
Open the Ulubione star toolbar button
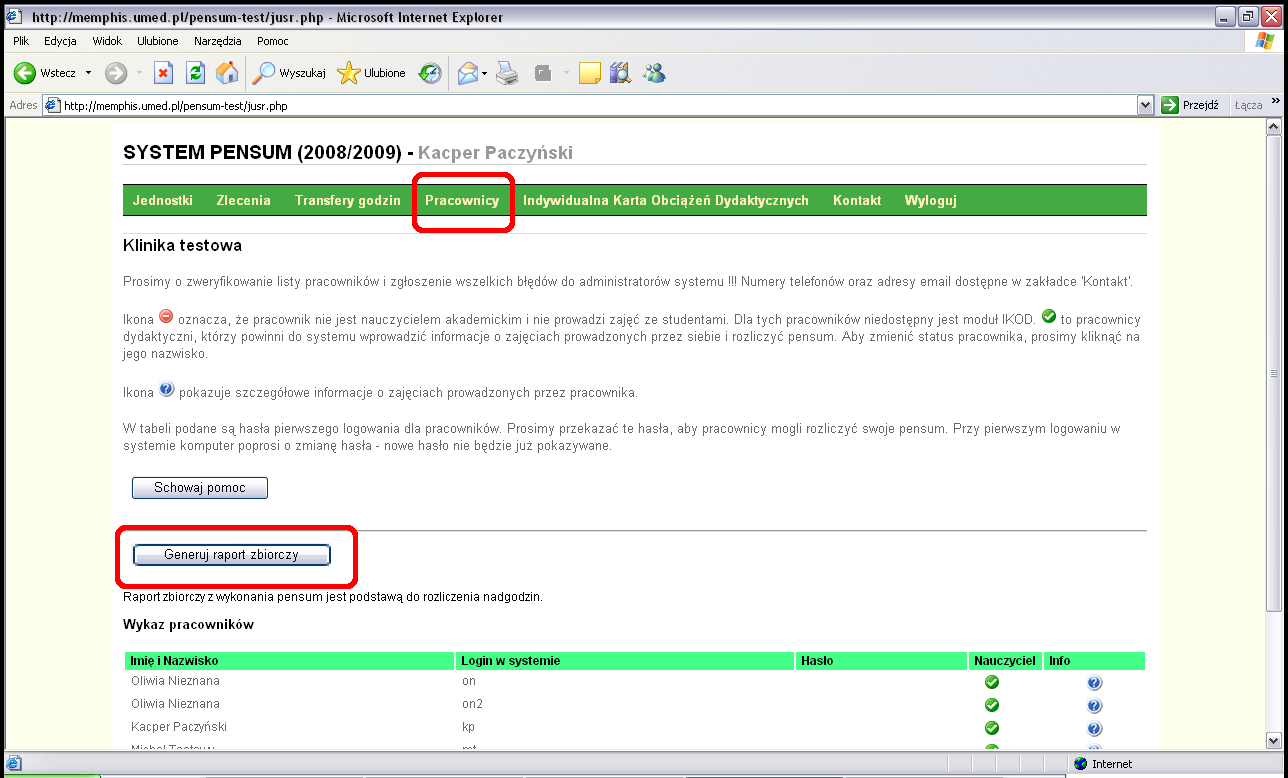click(372, 73)
